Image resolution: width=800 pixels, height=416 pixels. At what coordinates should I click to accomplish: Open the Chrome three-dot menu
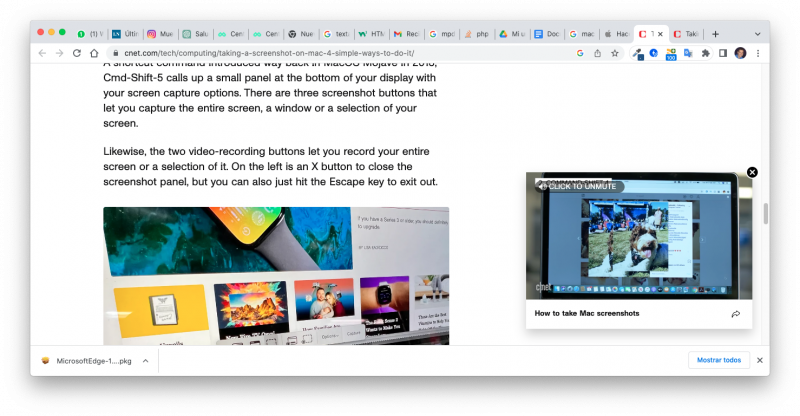pos(757,53)
